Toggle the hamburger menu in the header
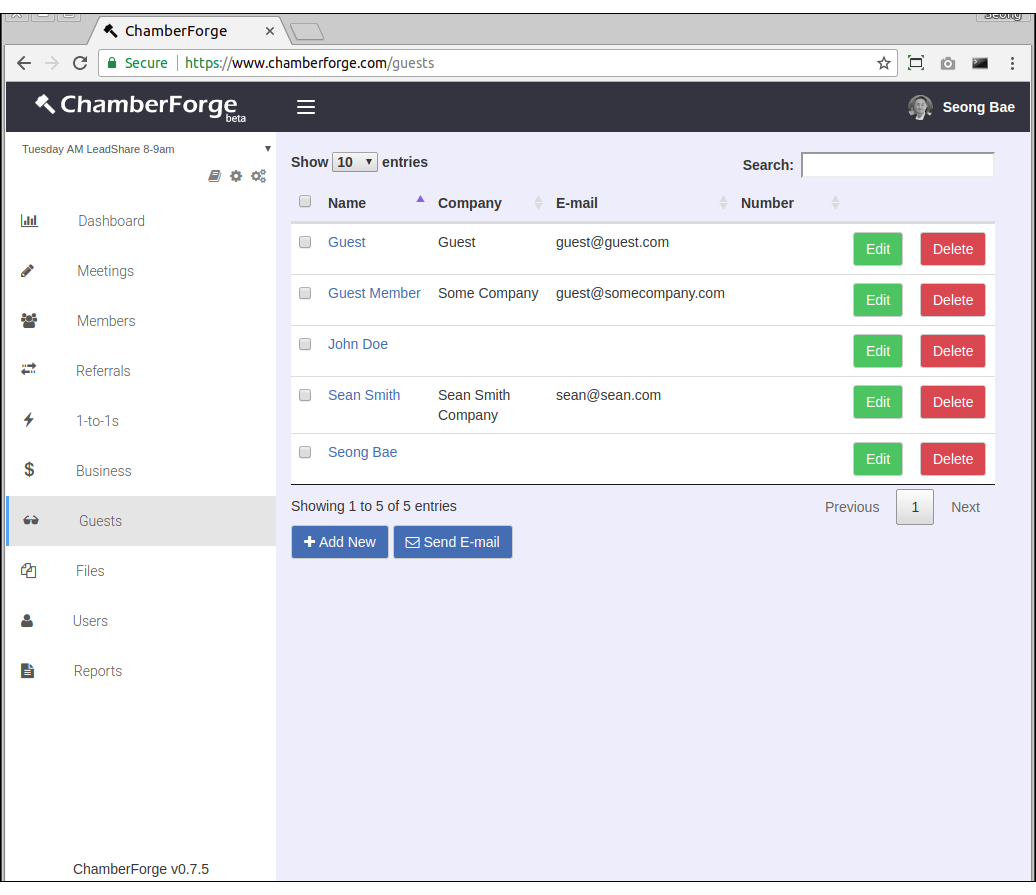This screenshot has height=895, width=1036. tap(306, 107)
